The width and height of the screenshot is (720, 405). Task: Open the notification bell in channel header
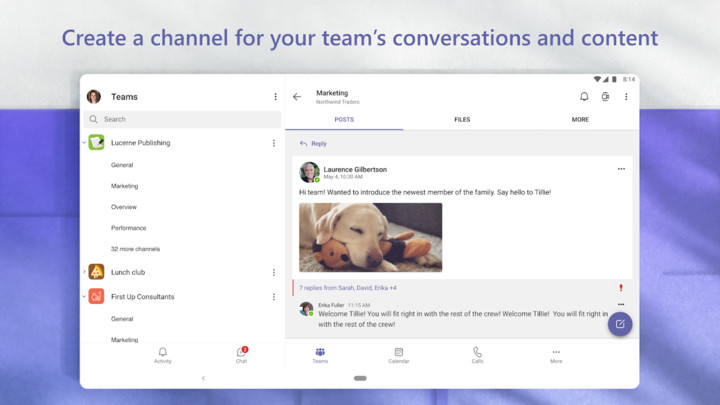(584, 97)
